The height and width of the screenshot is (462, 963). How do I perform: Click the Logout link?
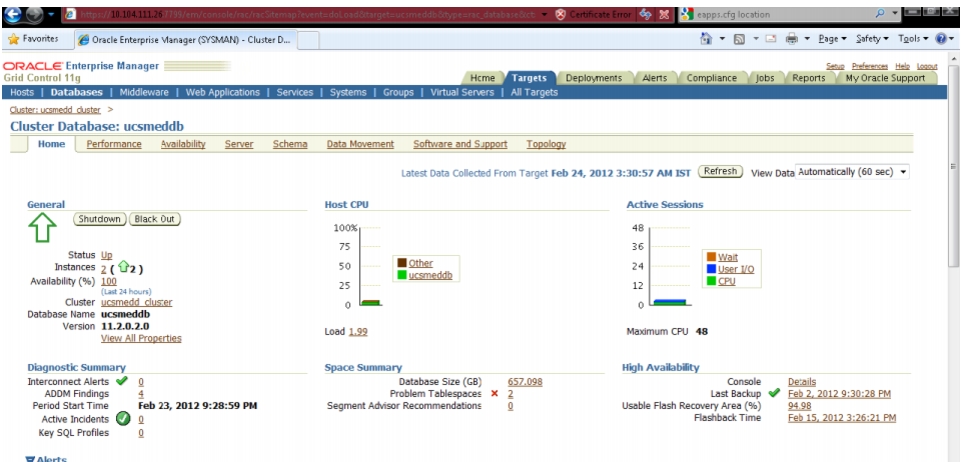point(927,66)
